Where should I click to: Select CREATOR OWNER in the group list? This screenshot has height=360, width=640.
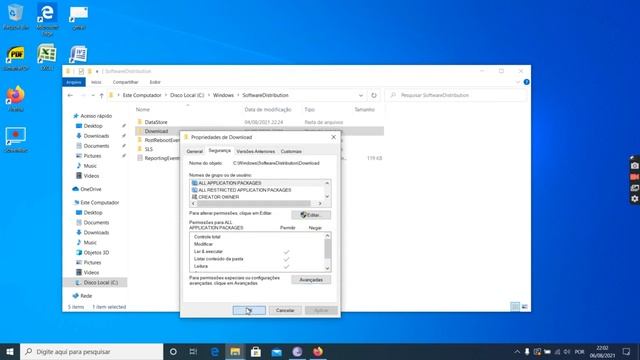[x=219, y=197]
